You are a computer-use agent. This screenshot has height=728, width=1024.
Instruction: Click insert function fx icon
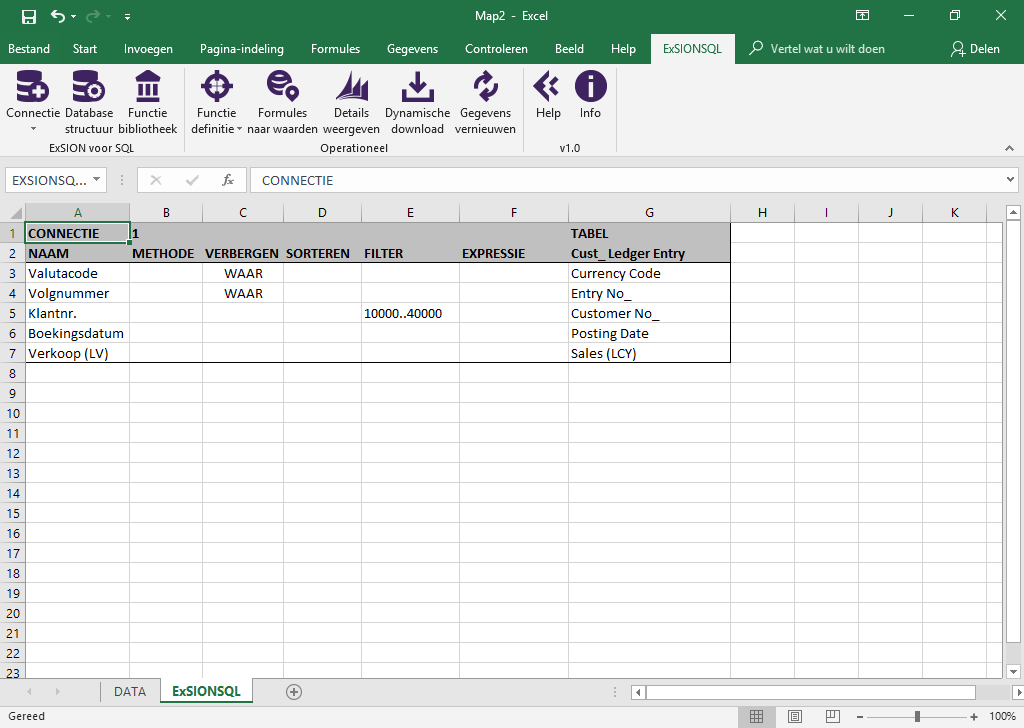coord(227,180)
